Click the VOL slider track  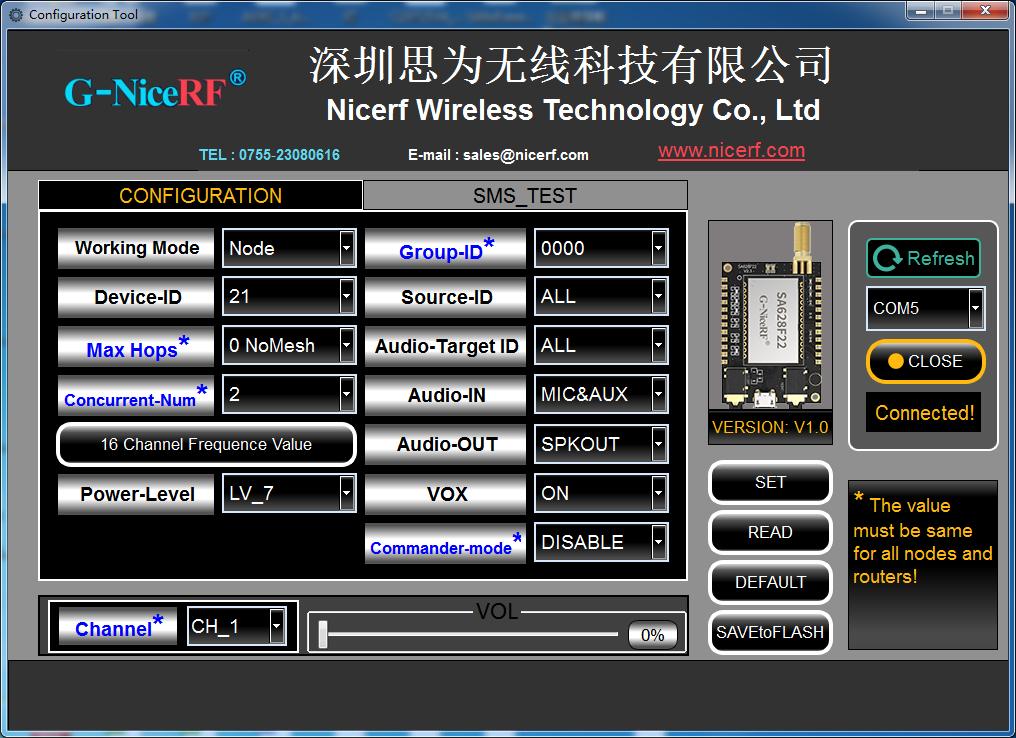[x=472, y=634]
